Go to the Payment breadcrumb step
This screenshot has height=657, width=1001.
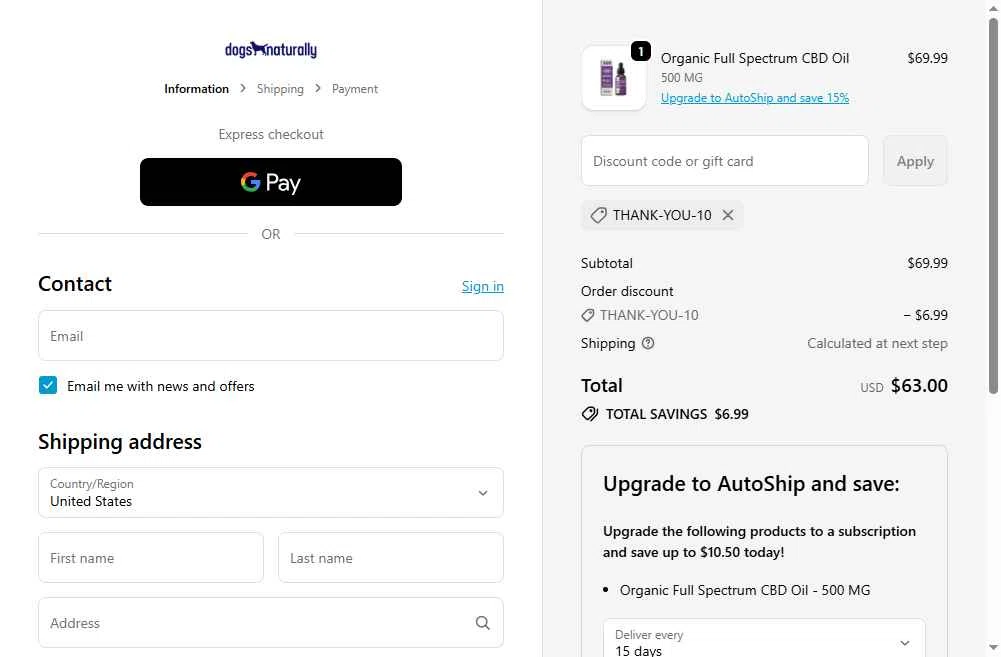pos(355,89)
